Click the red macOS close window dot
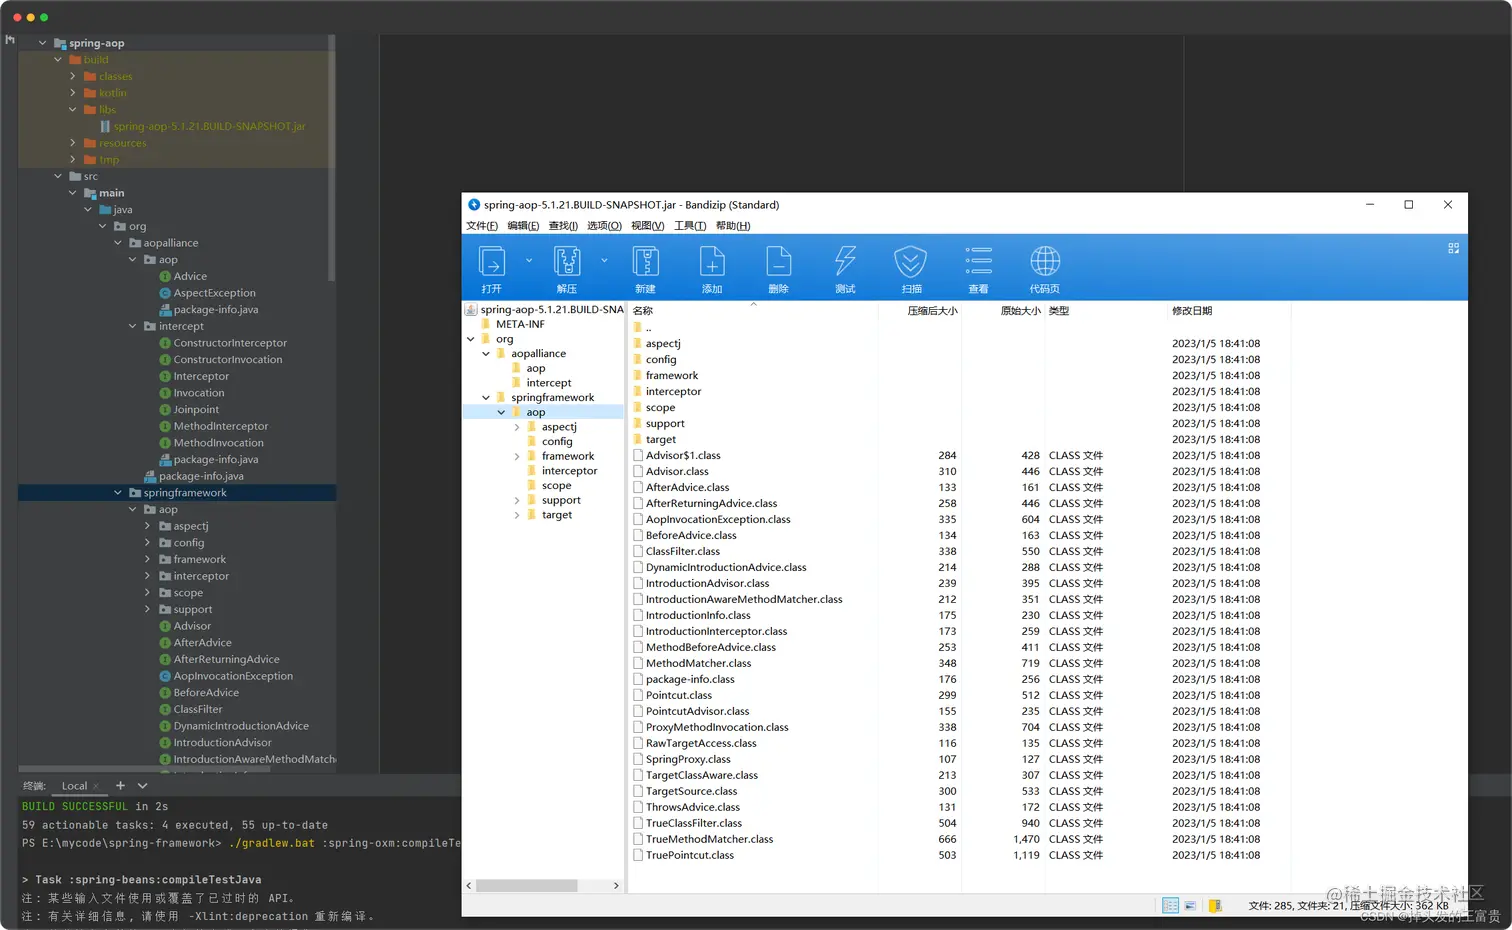The width and height of the screenshot is (1512, 930). tap(17, 17)
